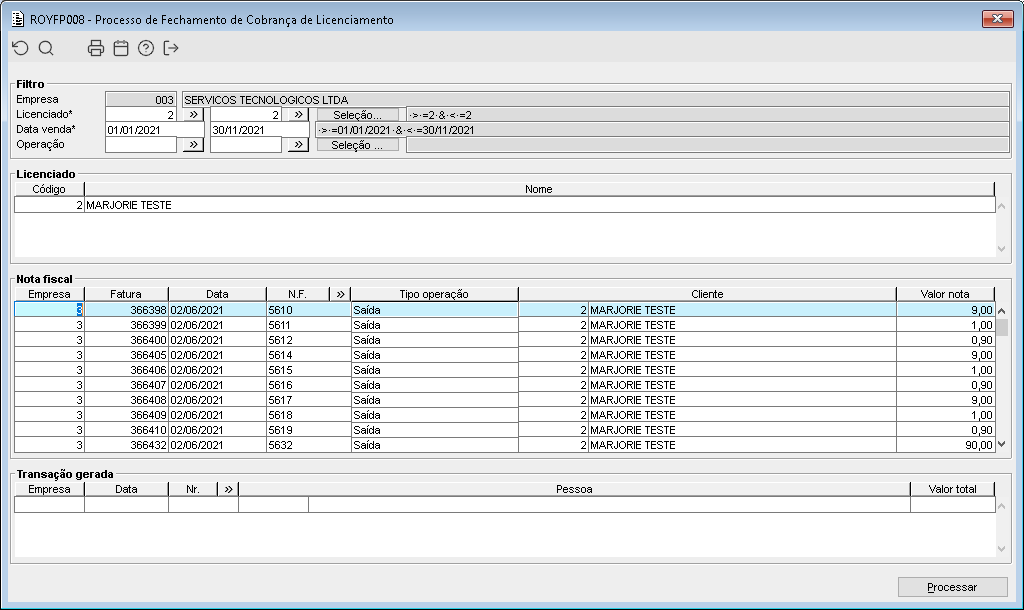Click the help question mark icon

(146, 48)
